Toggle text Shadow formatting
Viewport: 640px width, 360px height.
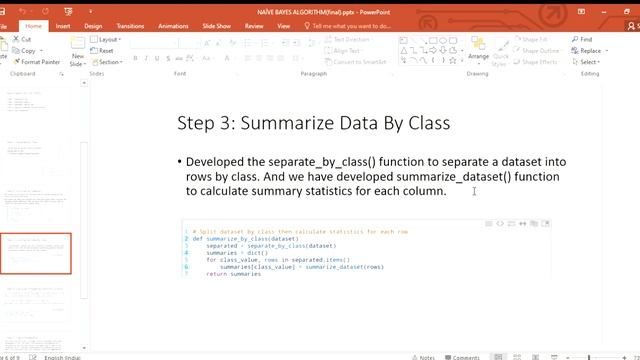[168, 59]
